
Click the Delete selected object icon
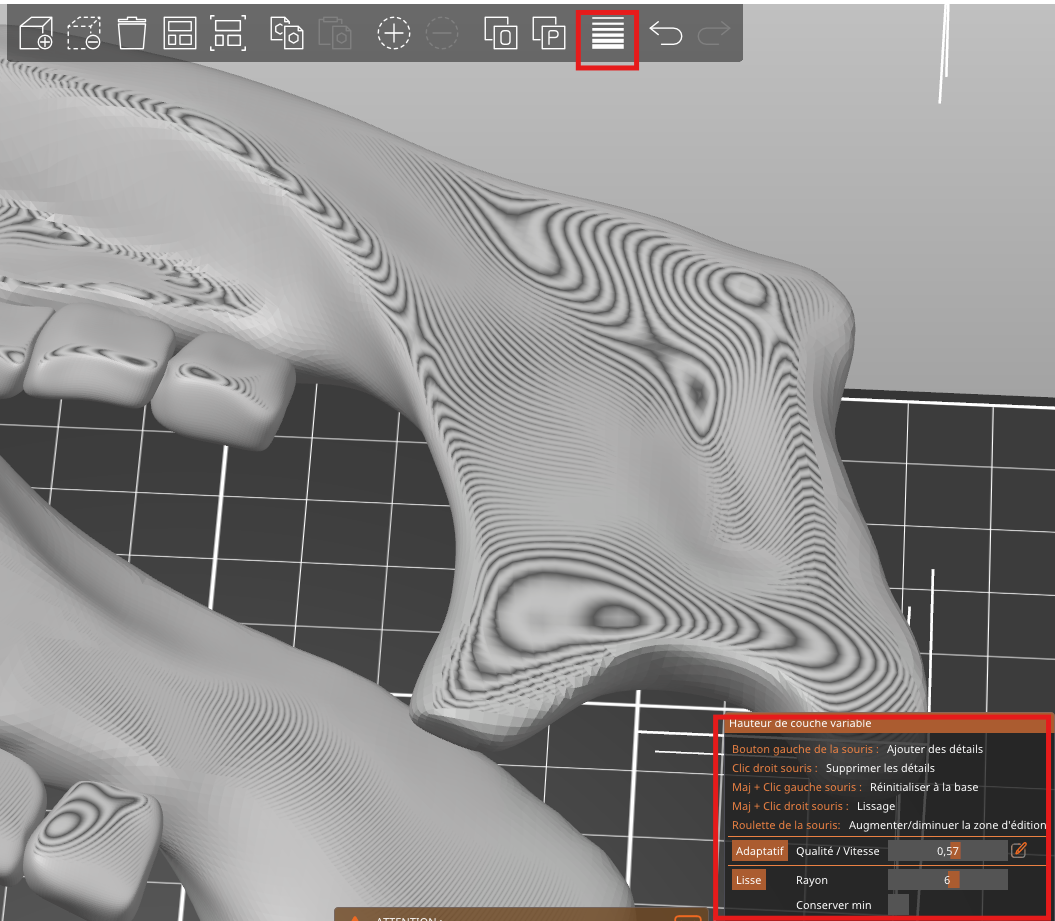(x=84, y=33)
